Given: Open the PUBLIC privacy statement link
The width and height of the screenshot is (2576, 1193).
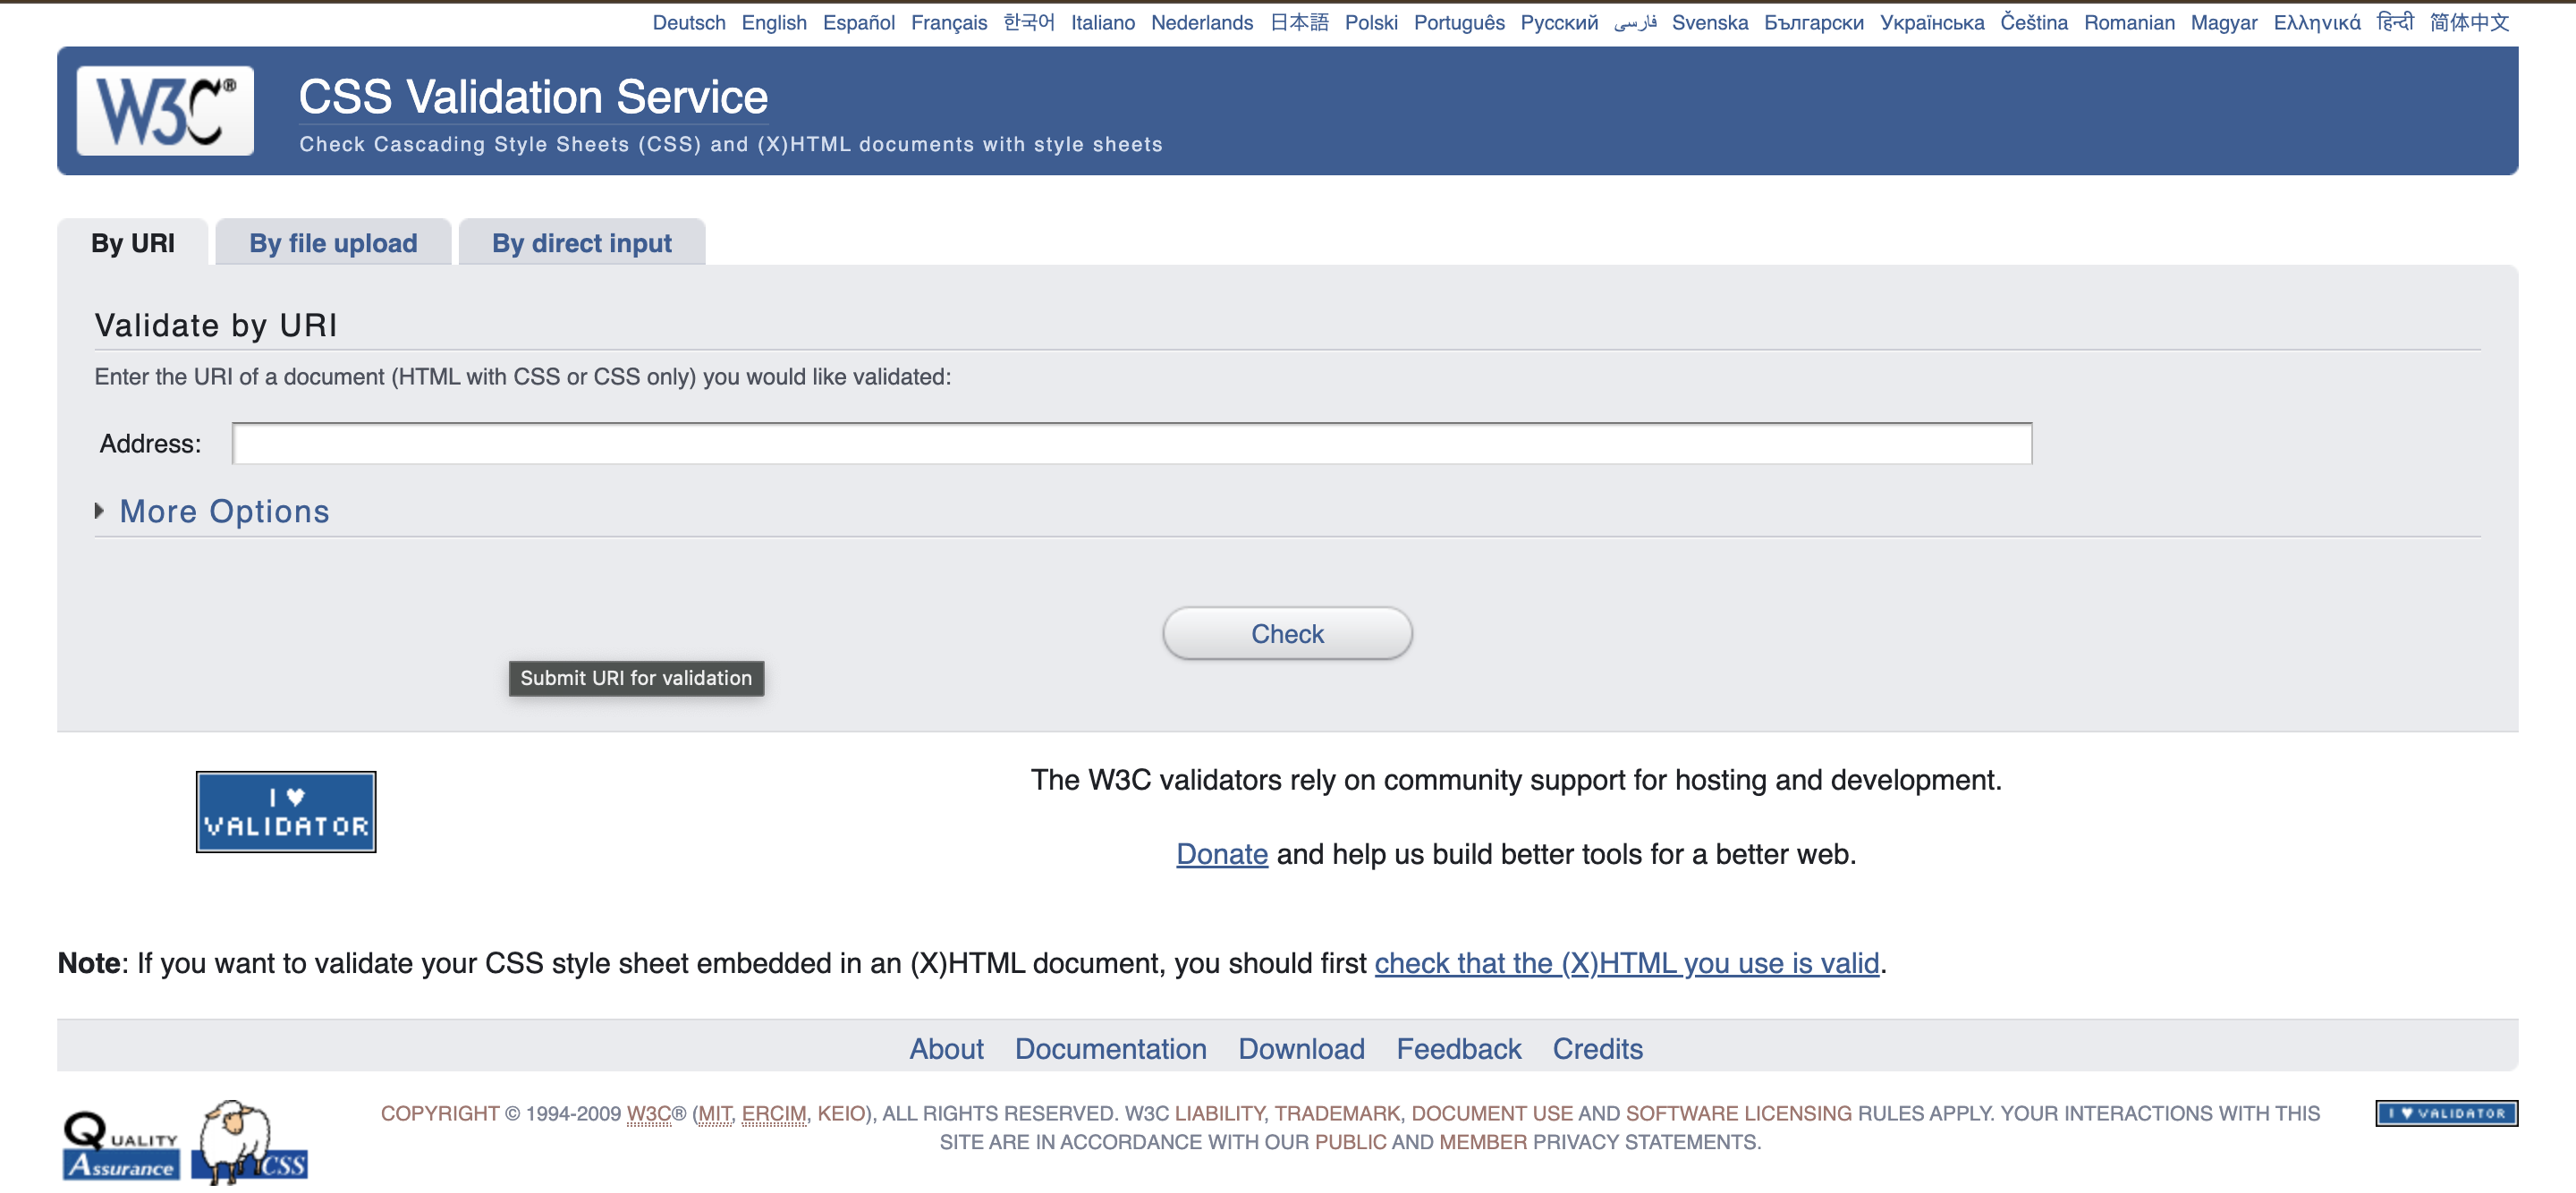Looking at the screenshot, I should coord(1350,1142).
